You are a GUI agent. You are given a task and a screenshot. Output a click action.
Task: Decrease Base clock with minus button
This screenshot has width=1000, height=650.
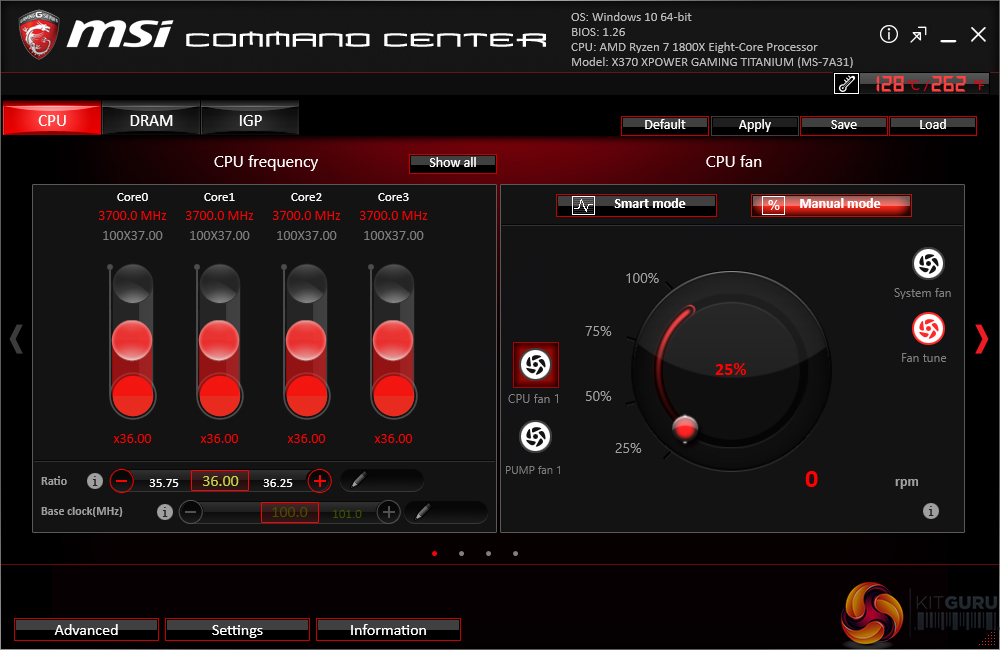pyautogui.click(x=191, y=512)
